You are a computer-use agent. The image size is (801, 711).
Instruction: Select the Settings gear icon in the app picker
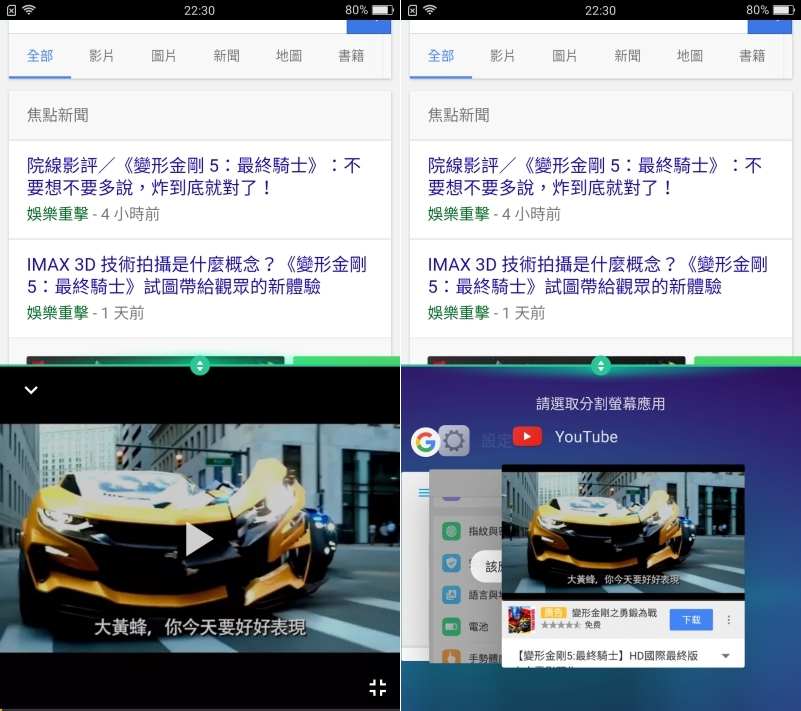click(454, 441)
